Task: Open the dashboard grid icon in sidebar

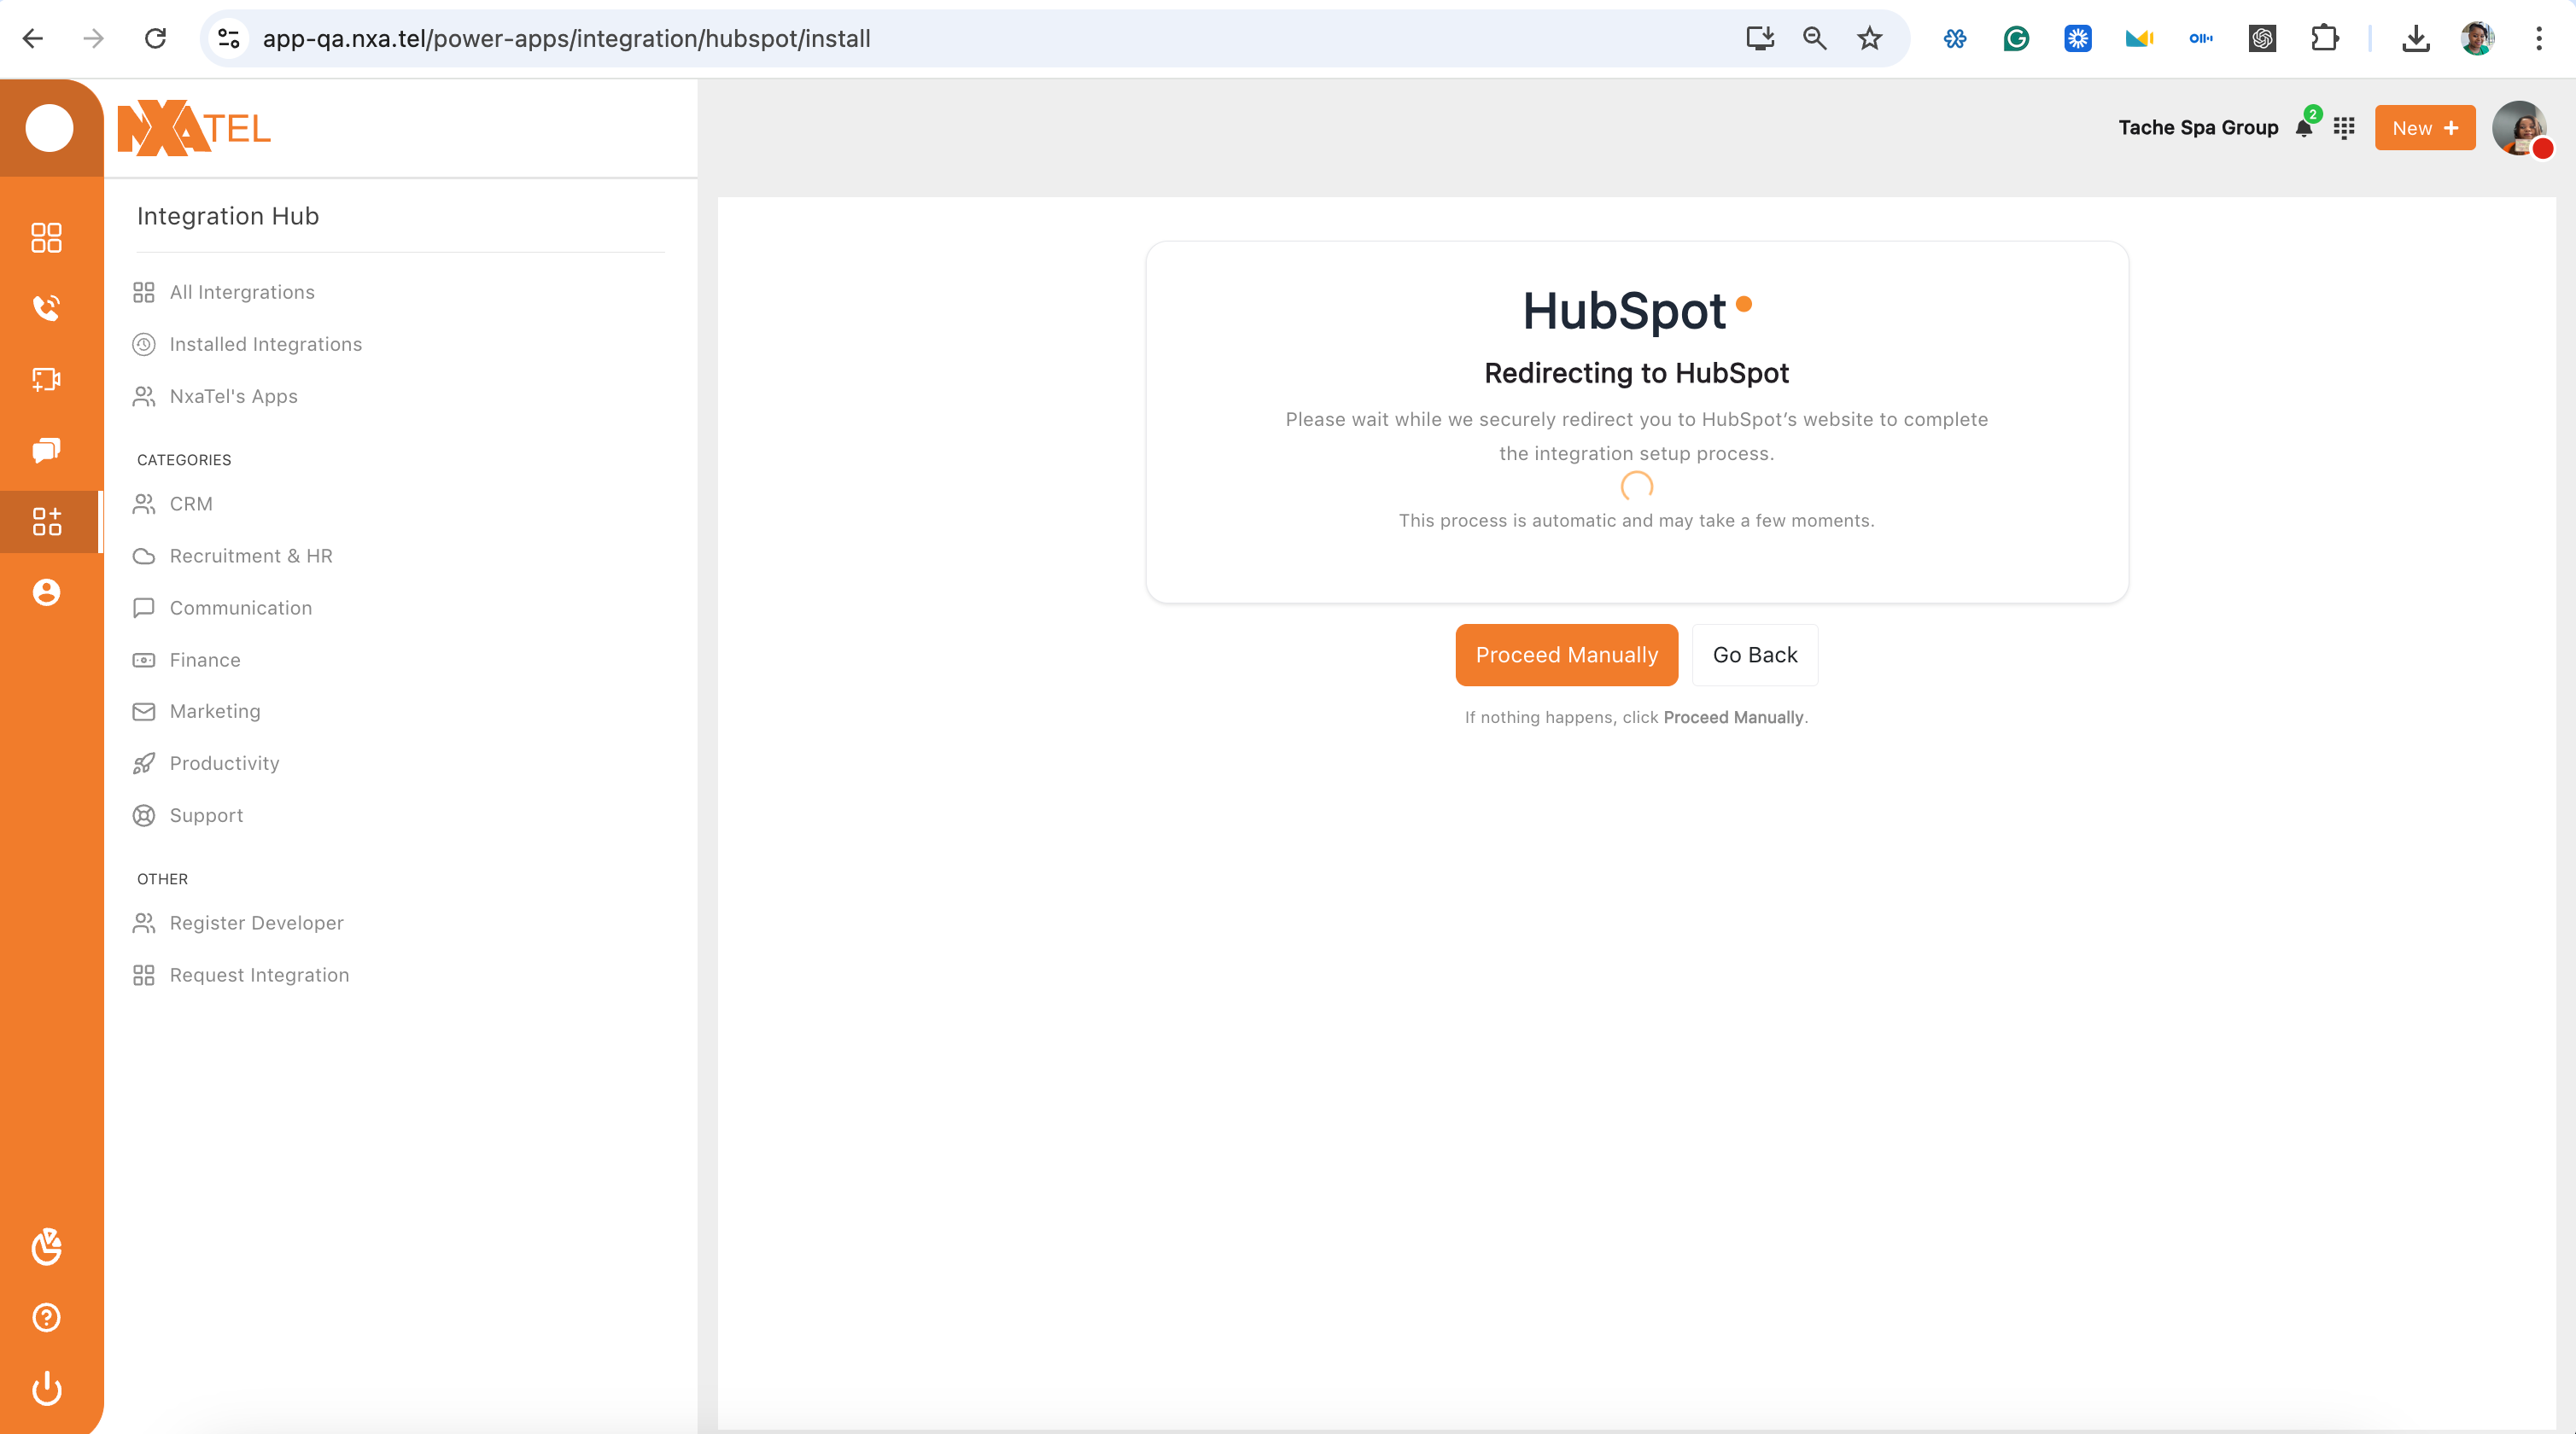Action: (x=46, y=237)
